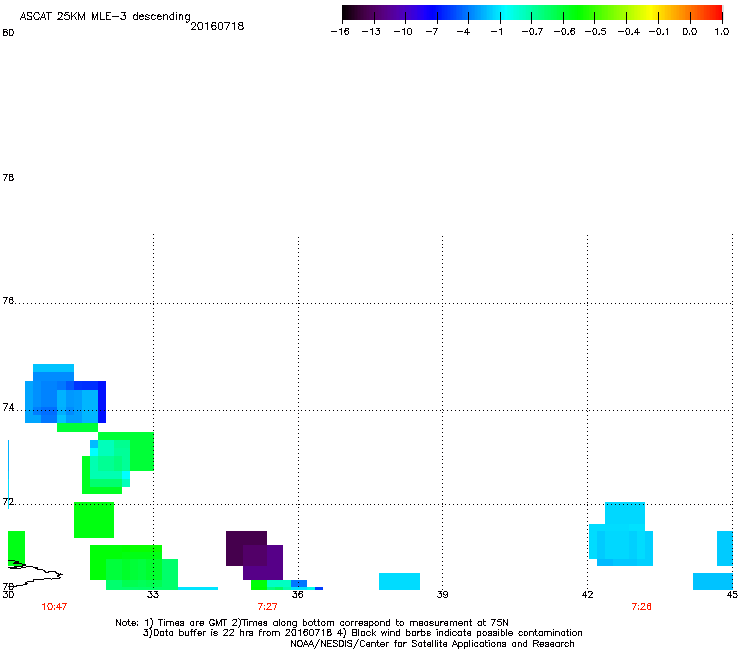Select the -0.6 color scale label
740x650 pixels.
[564, 32]
